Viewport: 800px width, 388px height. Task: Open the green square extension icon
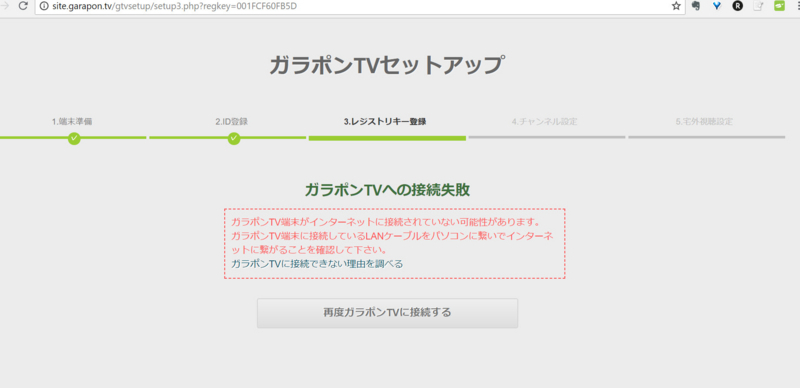779,6
